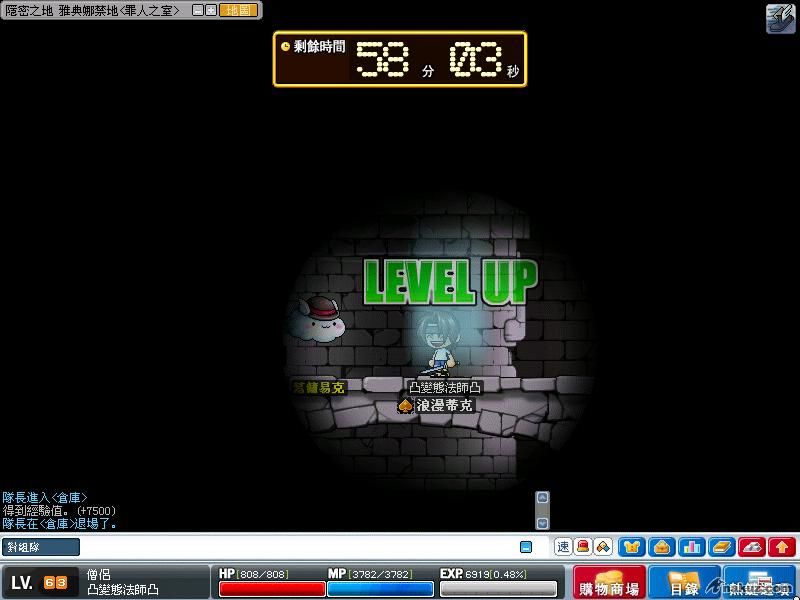The width and height of the screenshot is (800, 600).
Task: Click the red siren report icon
Action: click(583, 547)
